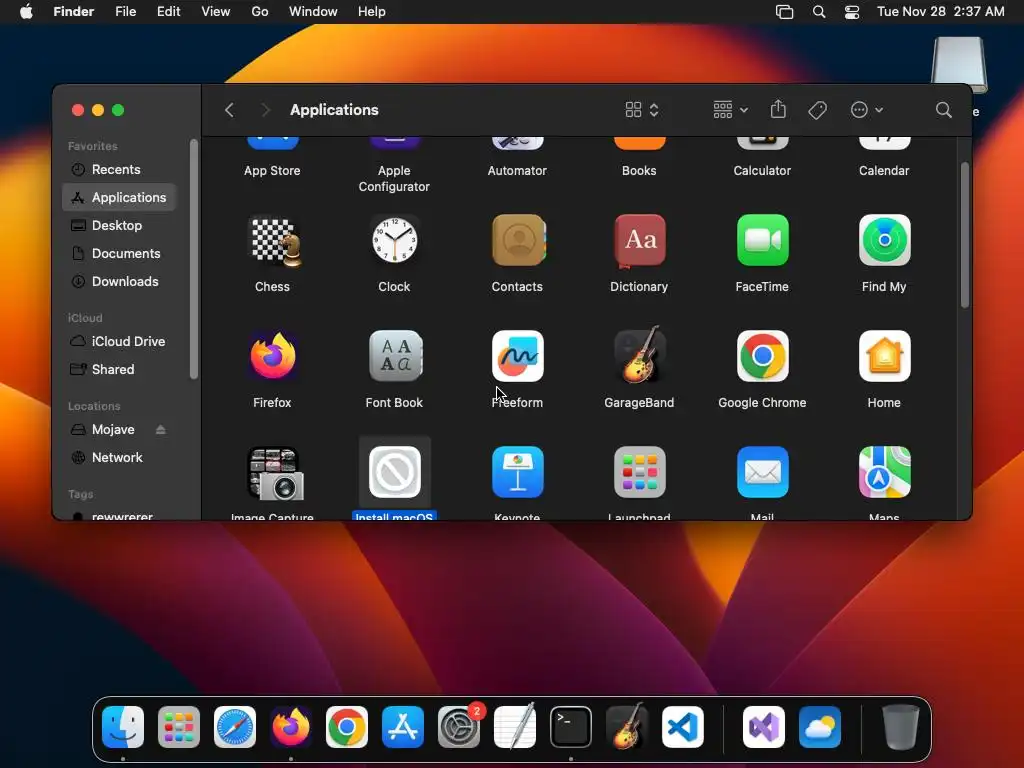This screenshot has width=1024, height=768.
Task: Click the Calendar label text
Action: pos(884,170)
